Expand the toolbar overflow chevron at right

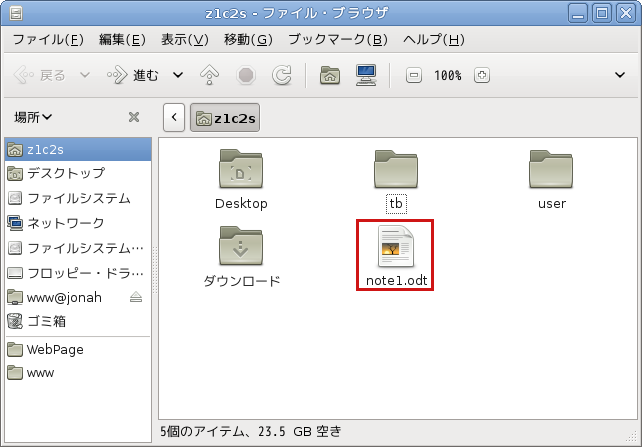[x=619, y=75]
